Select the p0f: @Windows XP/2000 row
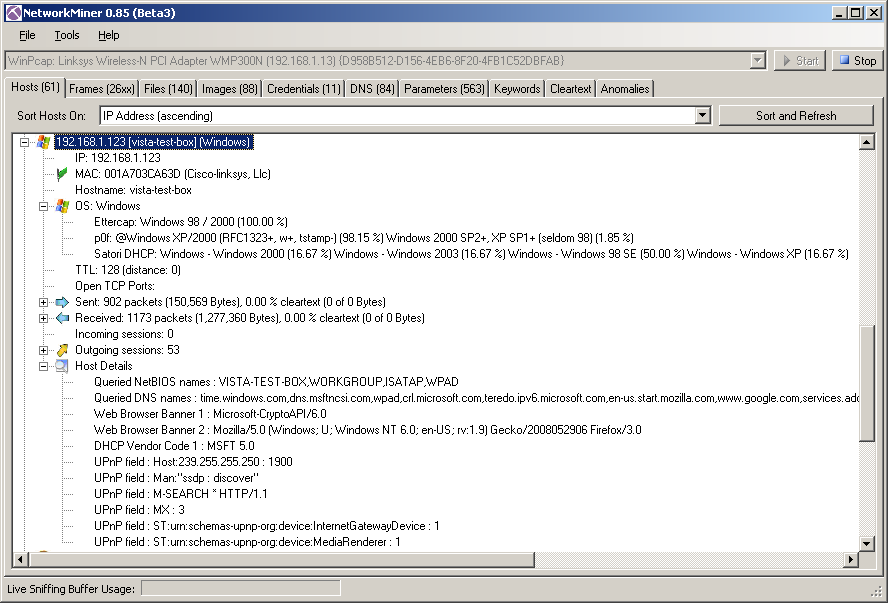The image size is (888, 603). coord(364,238)
